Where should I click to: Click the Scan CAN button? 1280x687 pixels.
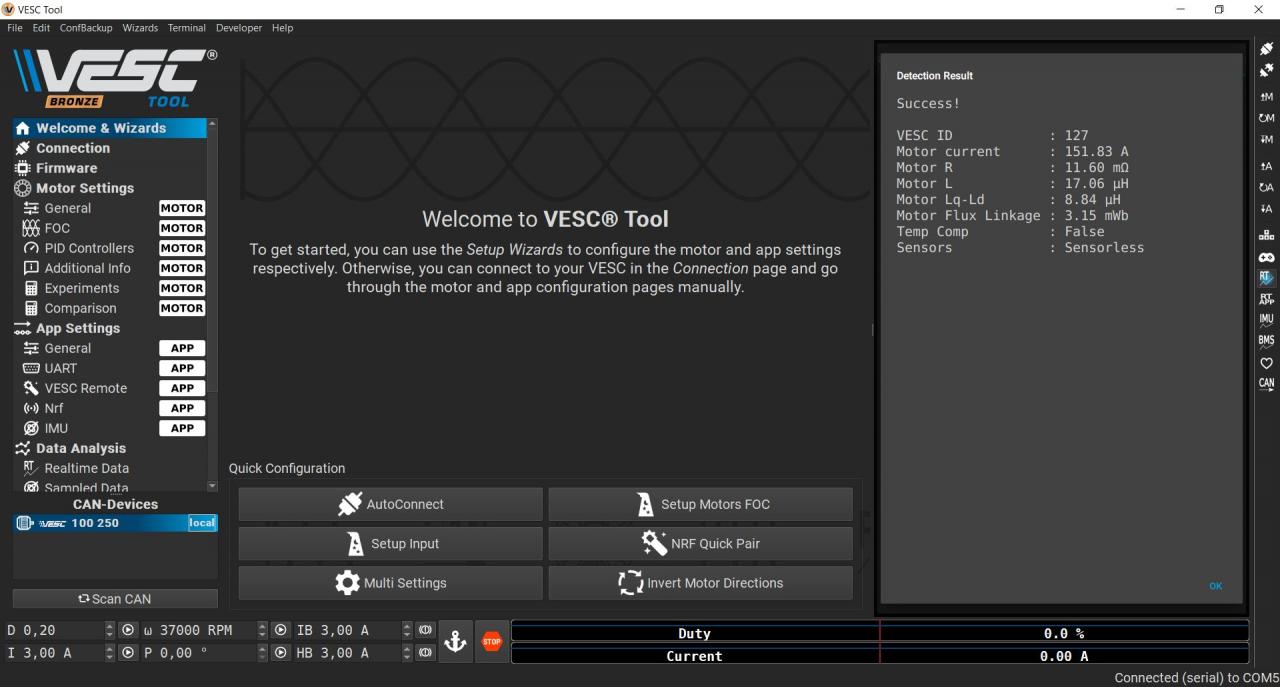(115, 599)
